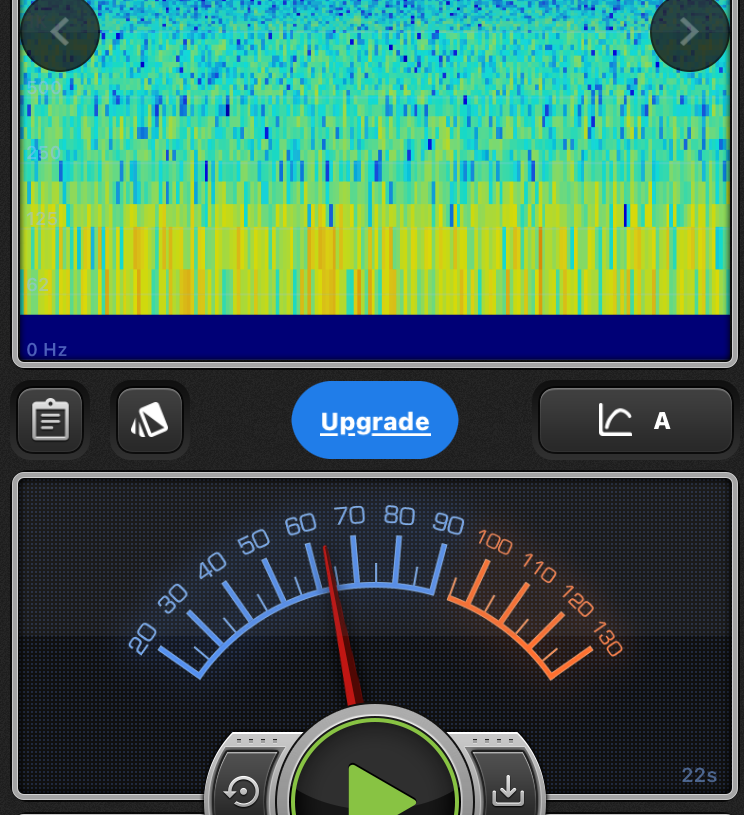Go to previous view with left arrow
744x815 pixels.
[x=60, y=32]
